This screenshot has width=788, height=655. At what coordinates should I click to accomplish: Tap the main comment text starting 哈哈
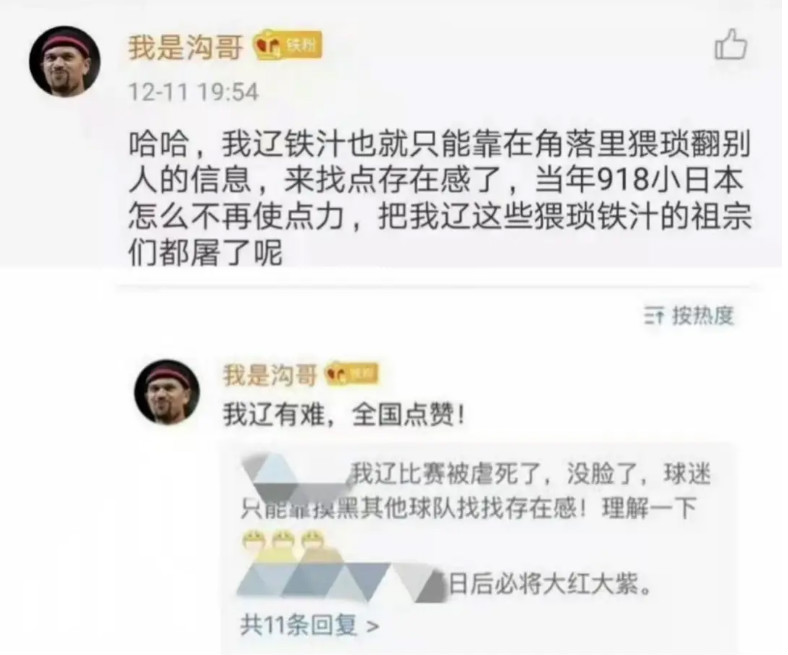[x=439, y=197]
